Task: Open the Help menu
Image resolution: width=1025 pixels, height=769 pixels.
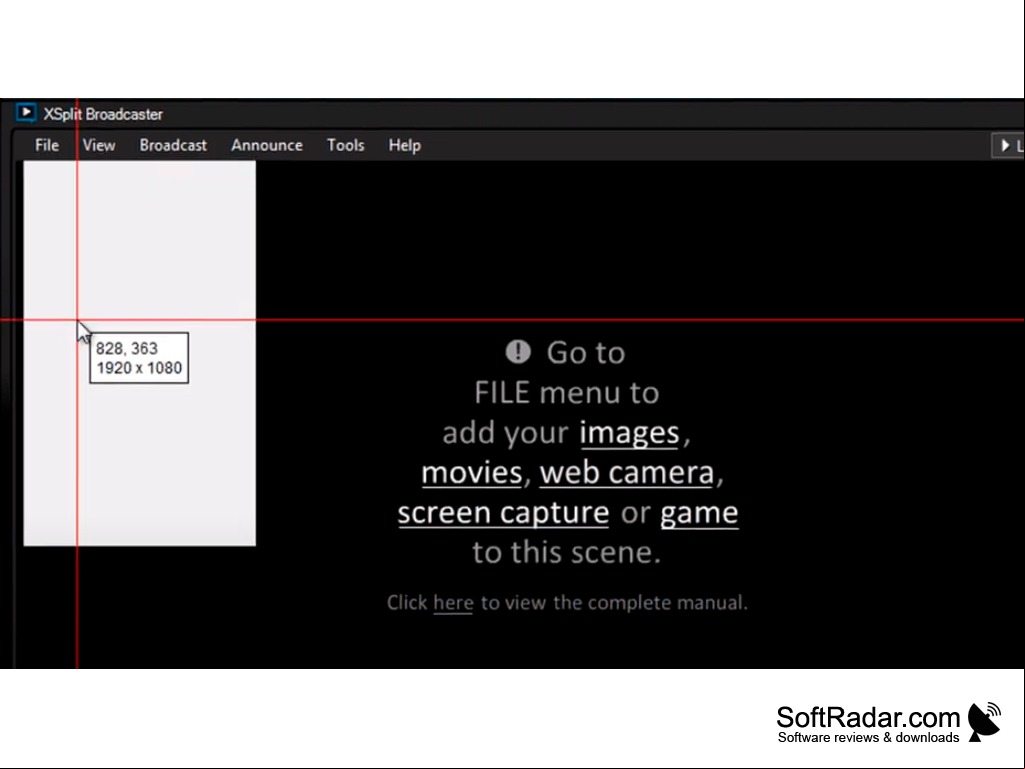Action: pyautogui.click(x=405, y=145)
